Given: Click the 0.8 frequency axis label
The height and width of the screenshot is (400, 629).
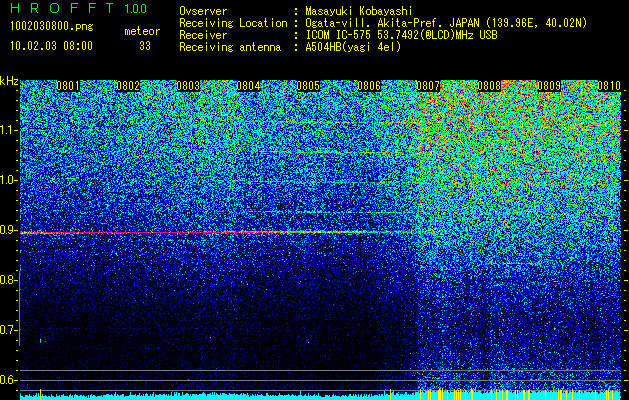Looking at the screenshot, I should coord(9,280).
